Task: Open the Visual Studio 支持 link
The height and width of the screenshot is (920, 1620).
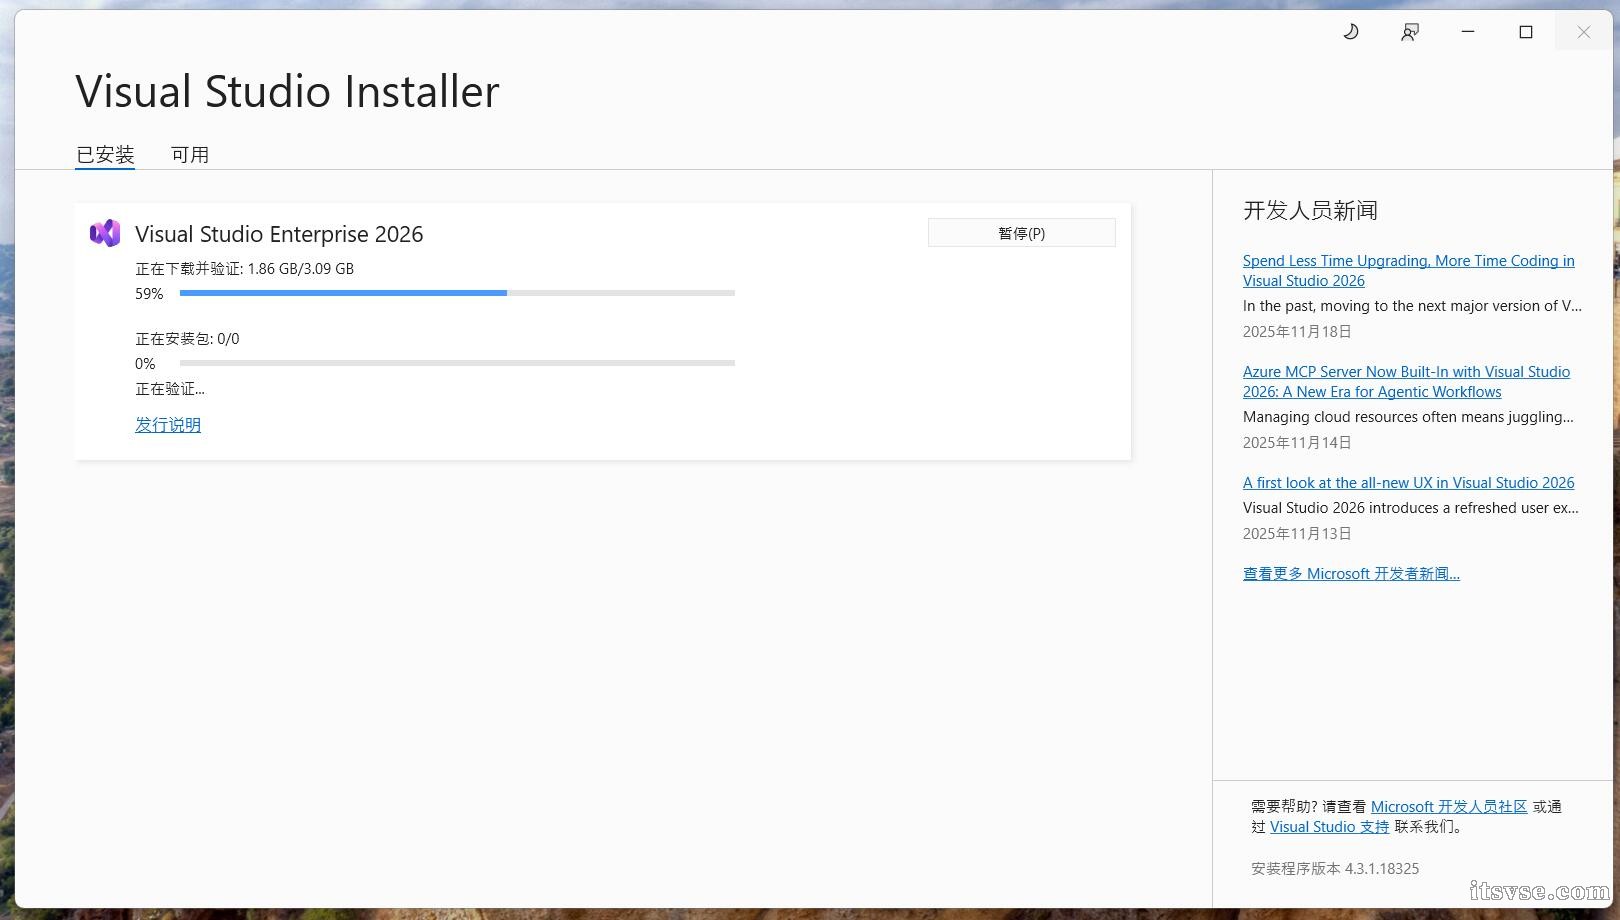Action: pos(1329,827)
